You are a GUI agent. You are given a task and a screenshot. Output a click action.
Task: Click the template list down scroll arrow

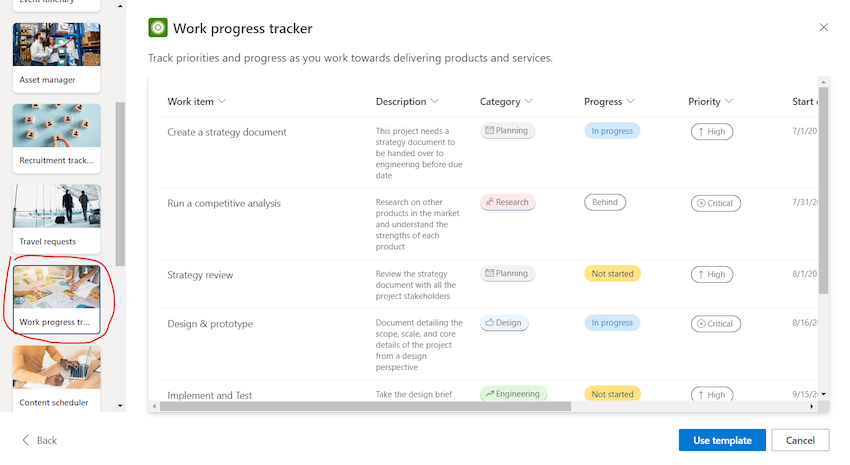coord(120,405)
